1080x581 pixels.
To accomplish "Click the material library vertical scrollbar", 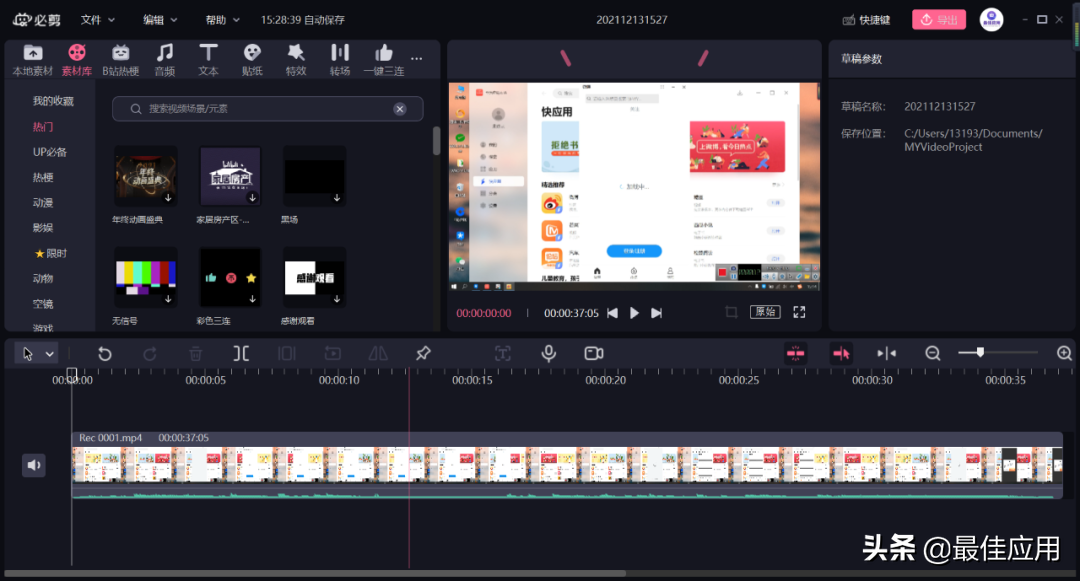I will click(436, 141).
